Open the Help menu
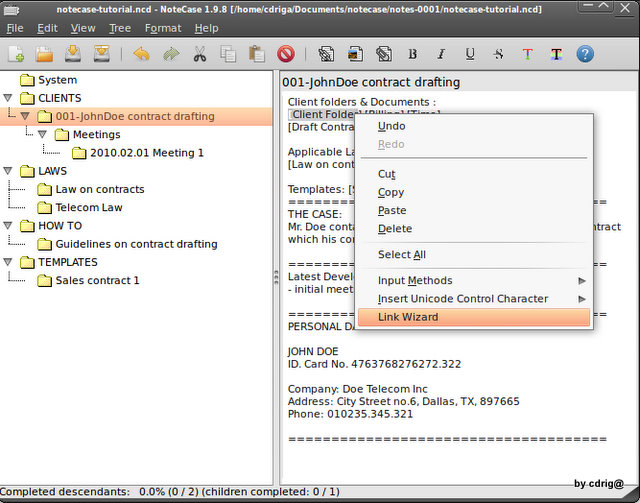 [206, 28]
